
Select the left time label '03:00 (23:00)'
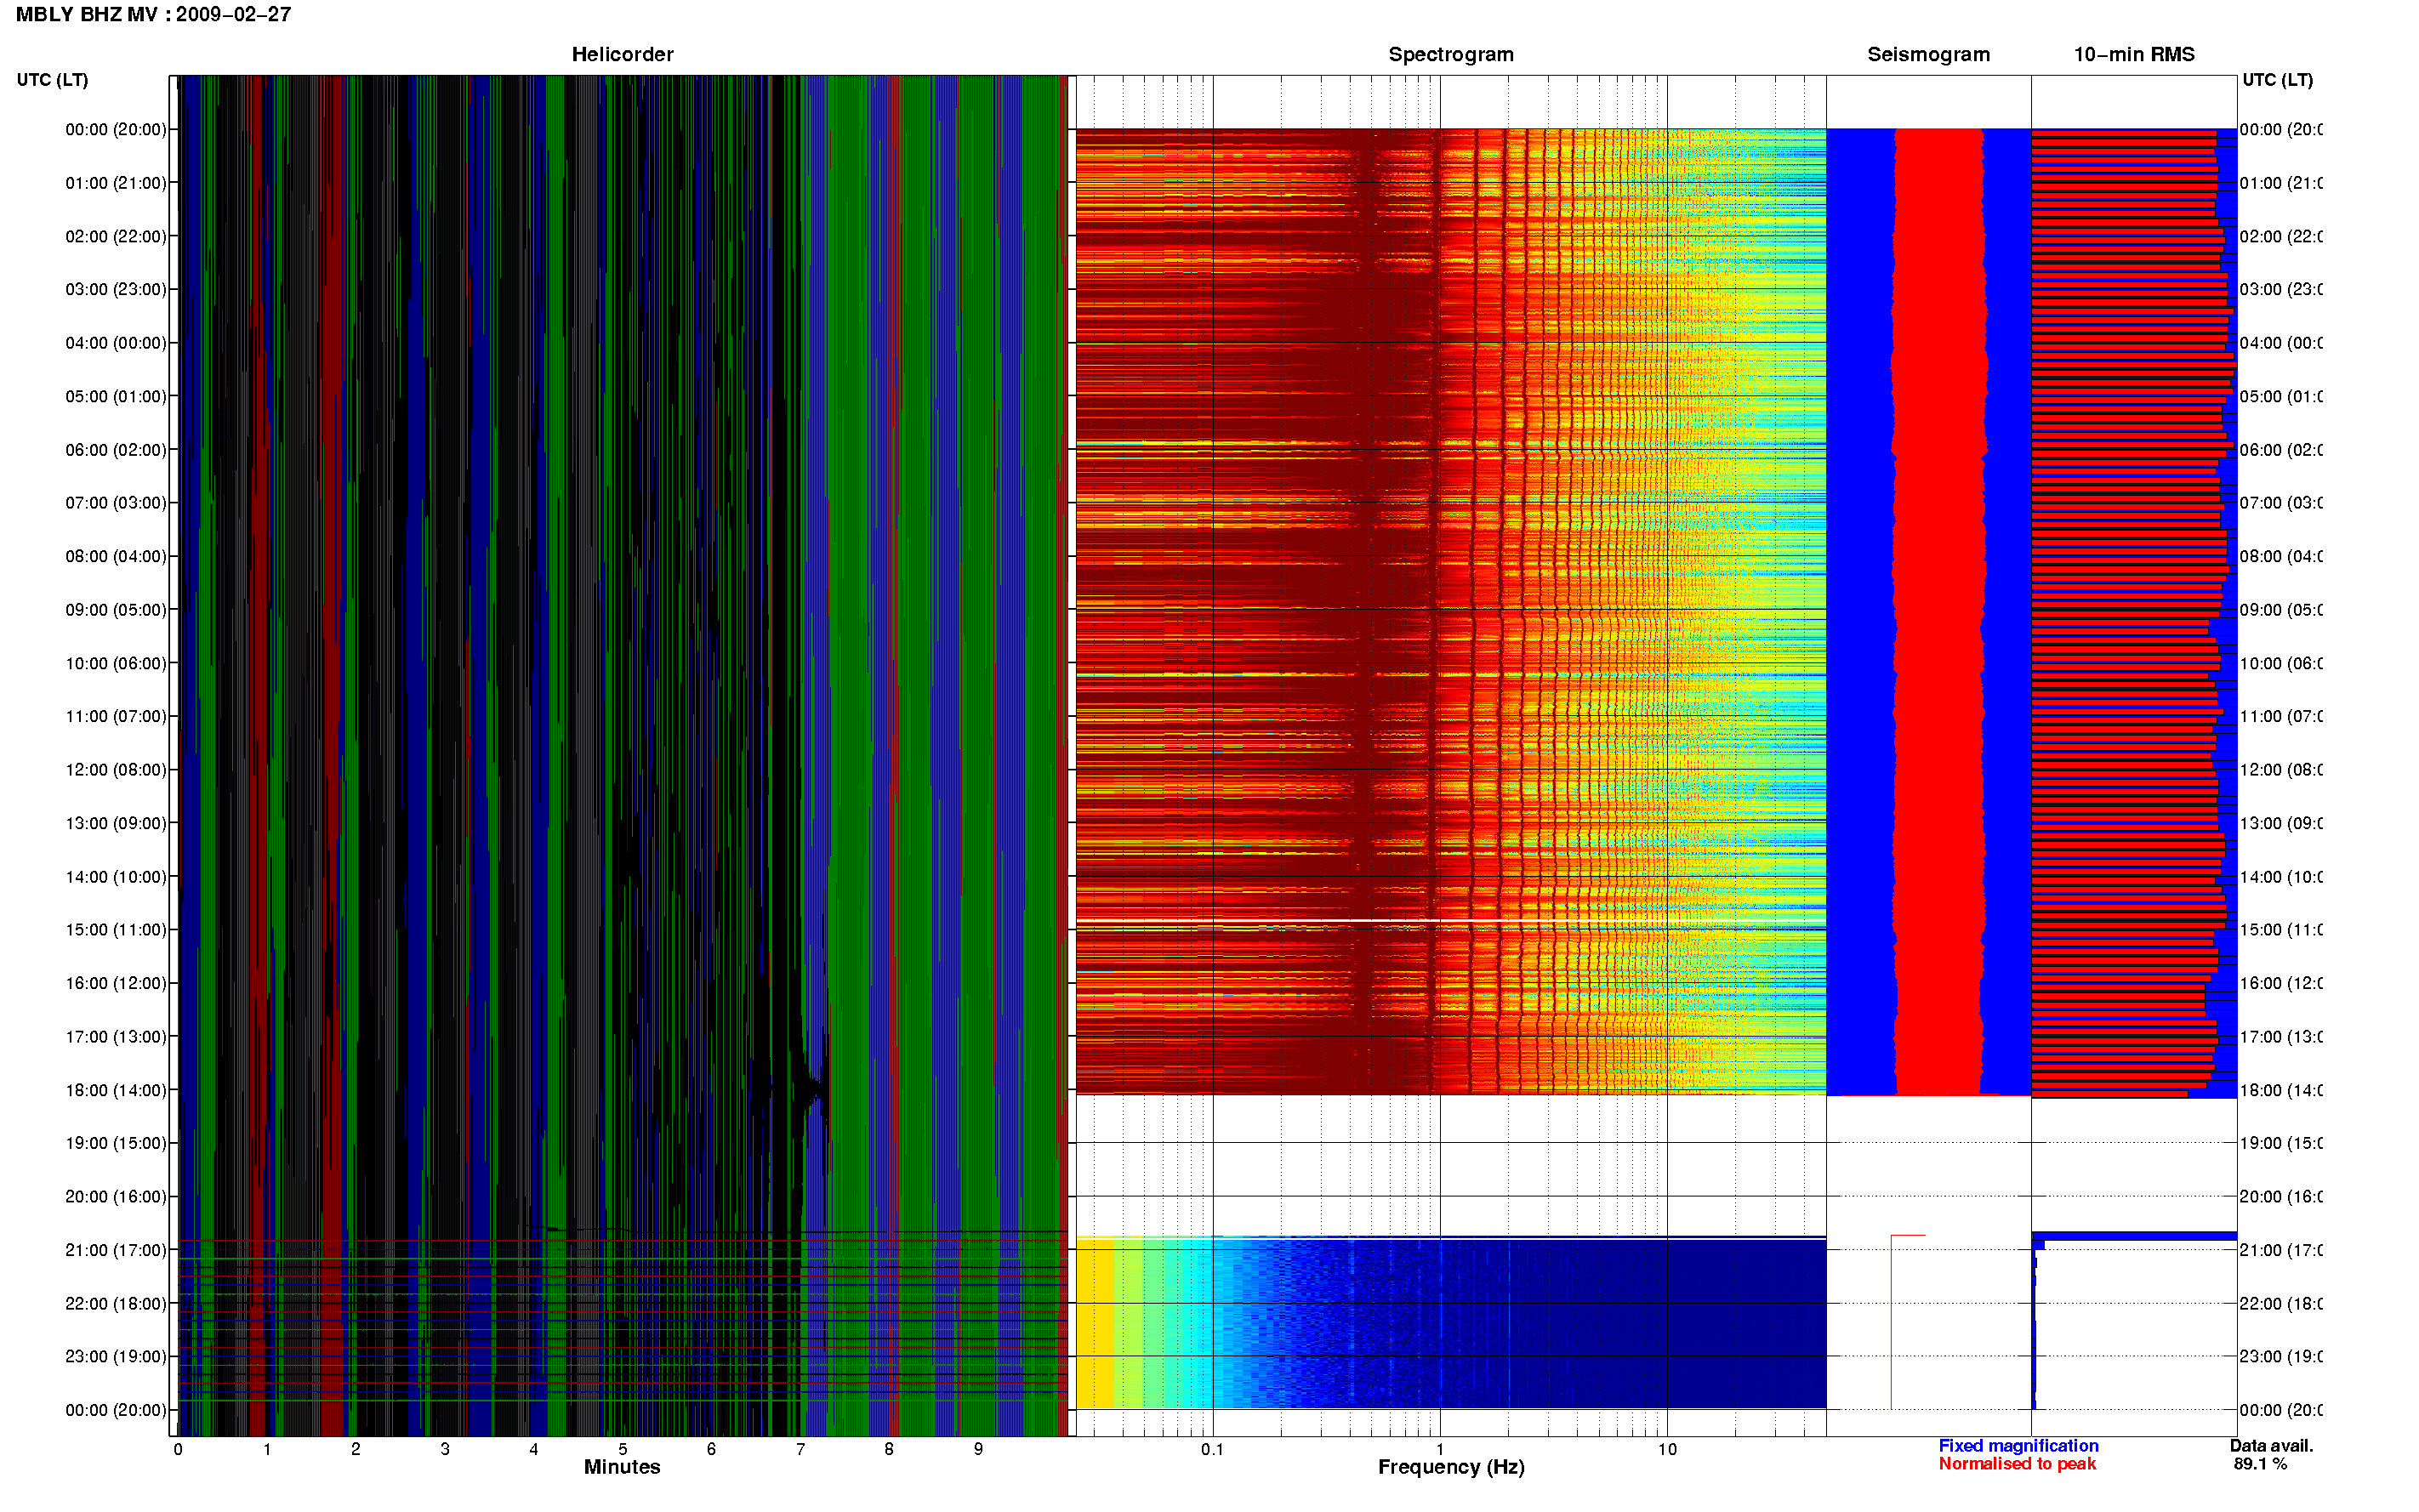coord(116,290)
